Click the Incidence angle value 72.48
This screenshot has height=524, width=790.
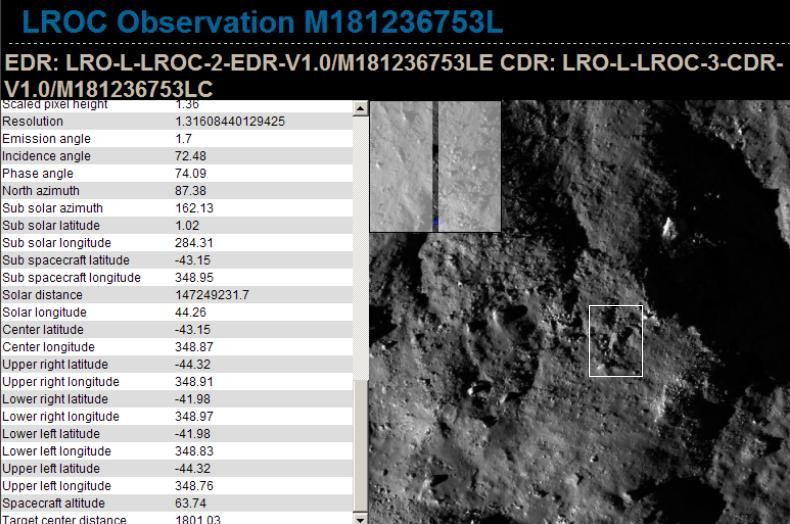[190, 156]
